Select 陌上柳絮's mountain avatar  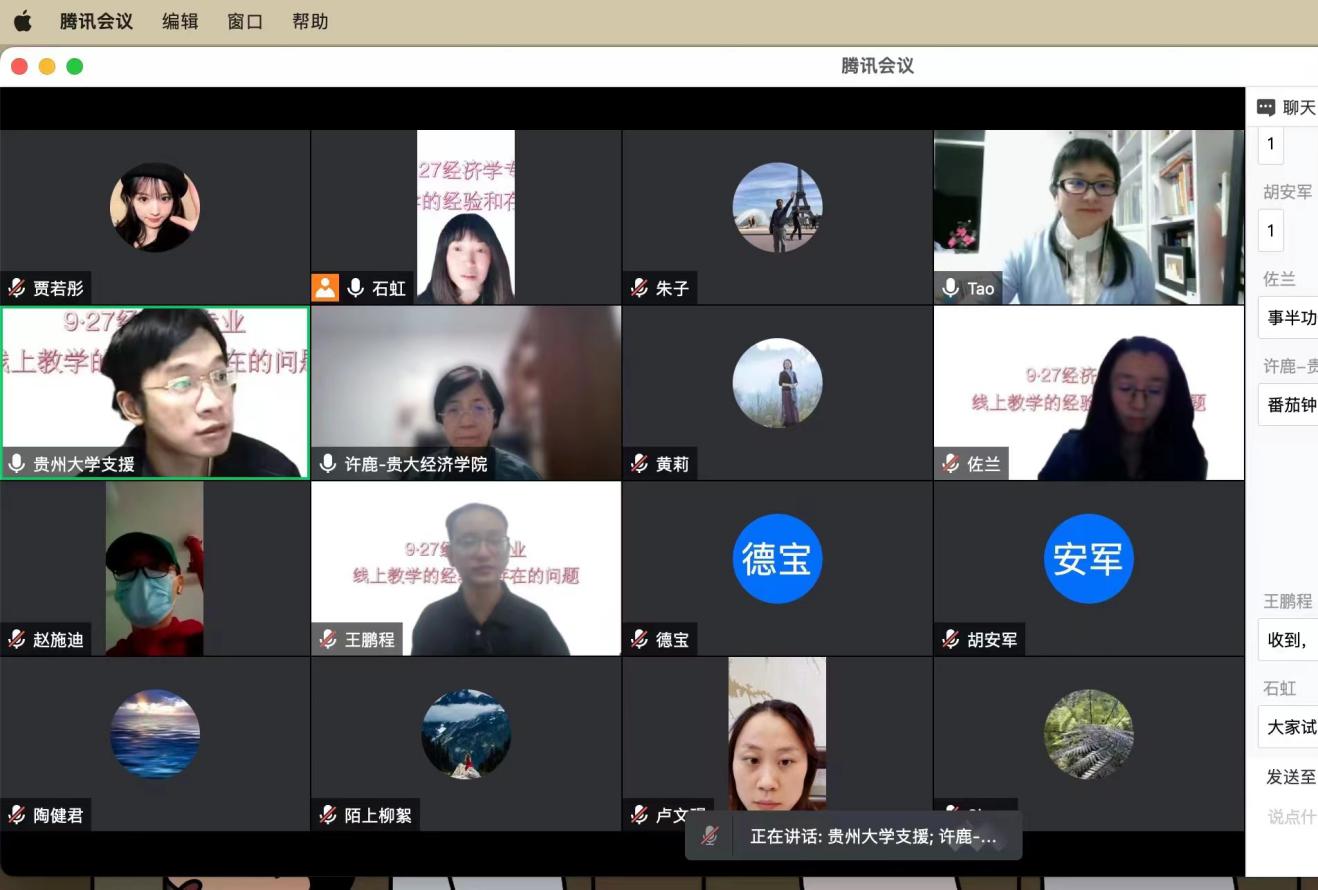pyautogui.click(x=466, y=733)
